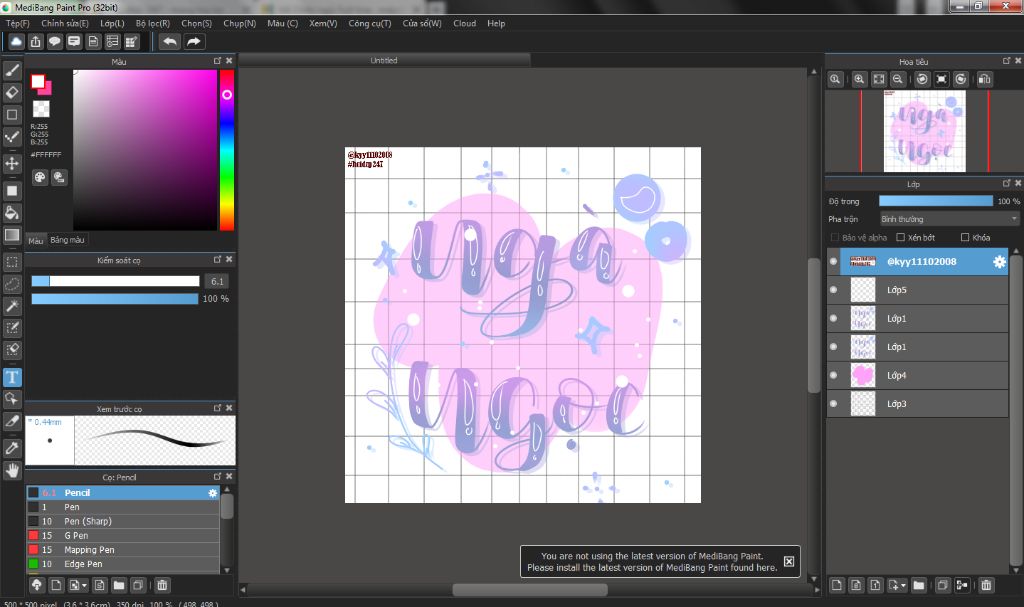1024x607 pixels.
Task: Toggle visibility of @kyy11102008 layer
Action: tap(833, 261)
